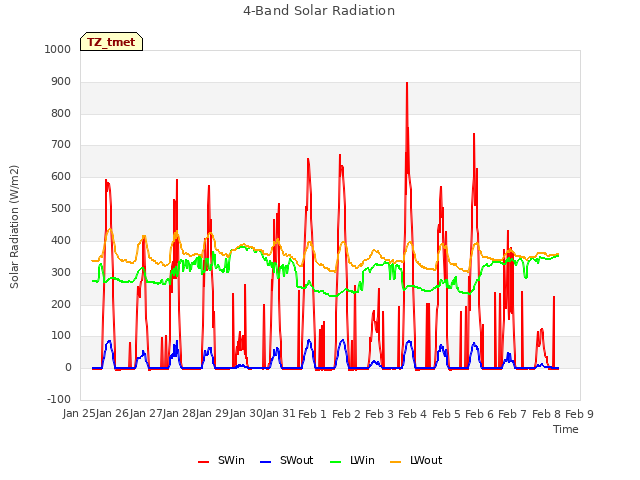The width and height of the screenshot is (640, 480).
Task: Click the SWin peak near 740 on Feb 6
Action: 474,134
